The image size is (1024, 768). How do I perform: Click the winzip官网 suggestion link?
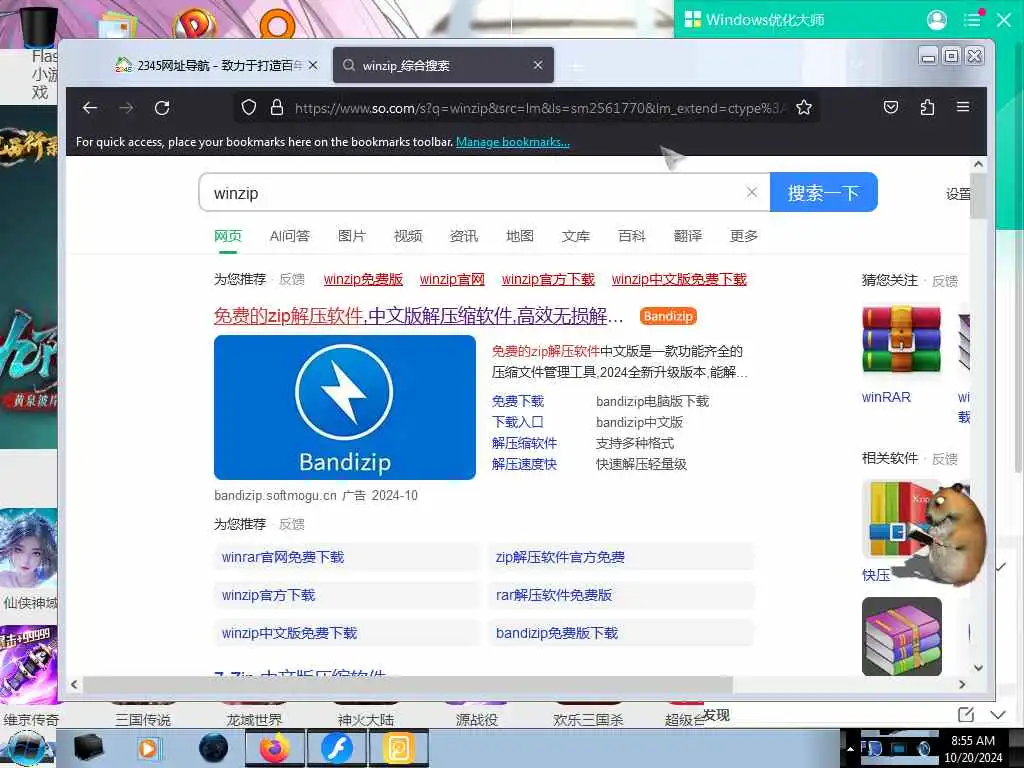point(452,280)
